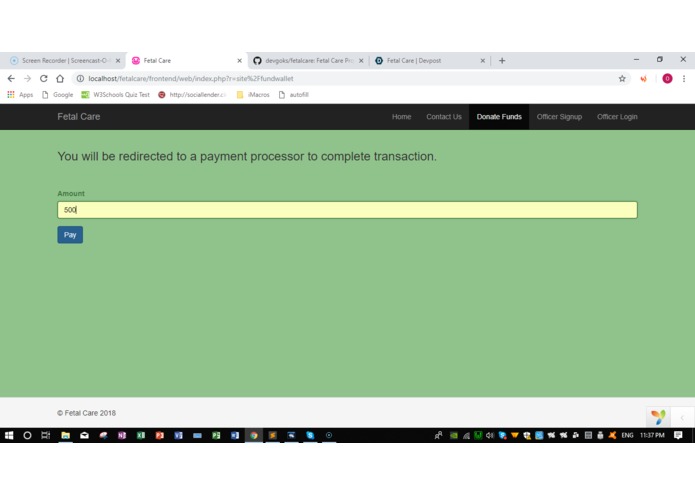Close the Devpost tab
This screenshot has width=695, height=494.
click(x=483, y=61)
